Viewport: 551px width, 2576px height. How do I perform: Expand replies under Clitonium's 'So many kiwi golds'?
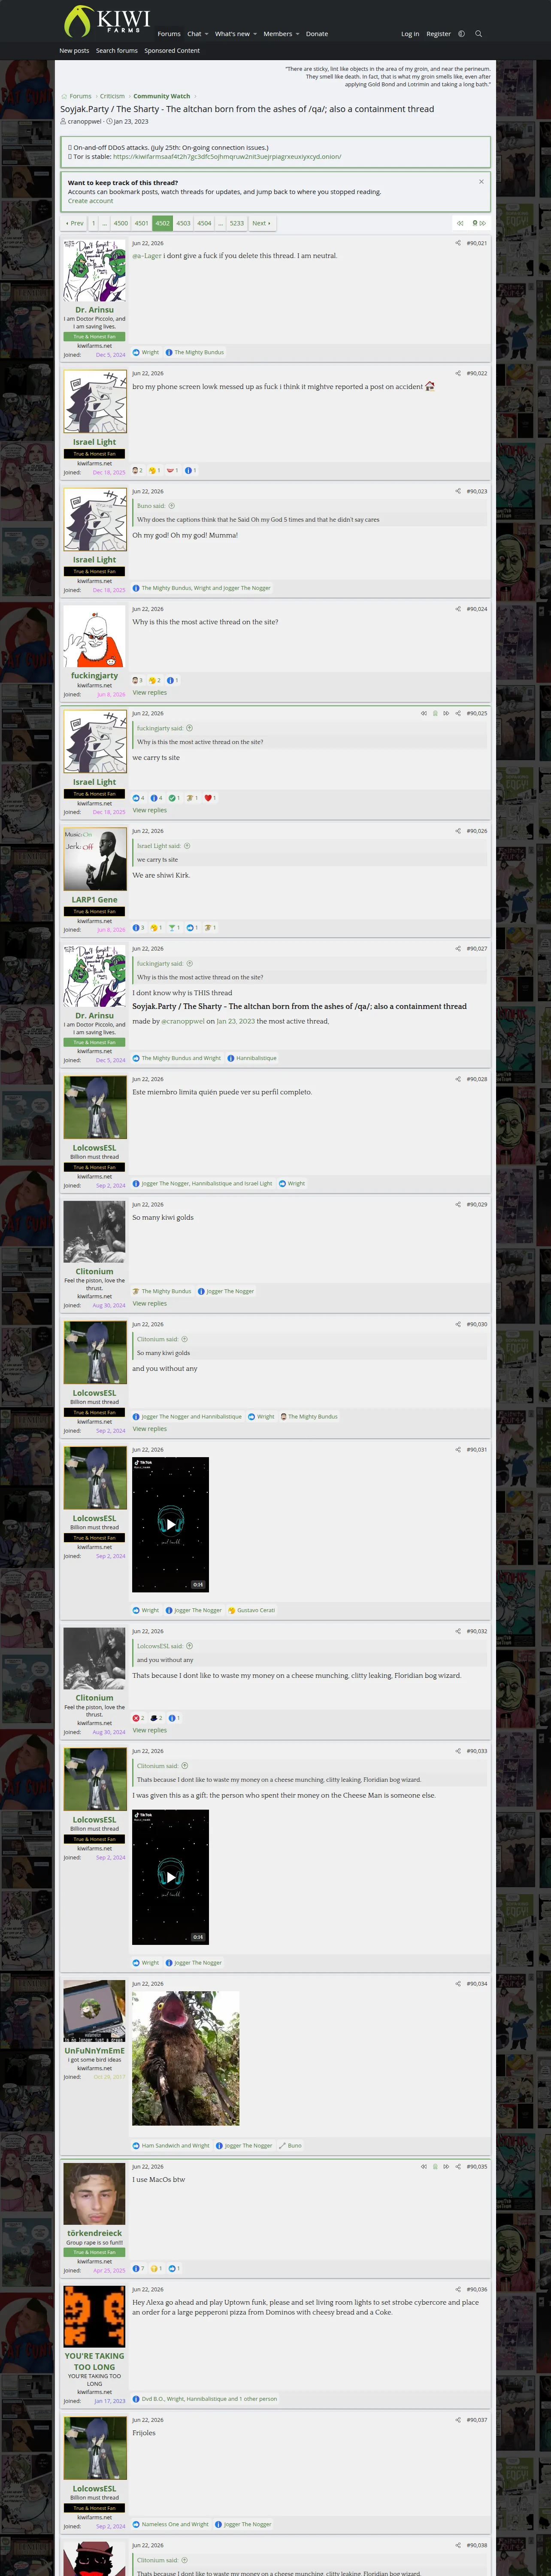[150, 1303]
